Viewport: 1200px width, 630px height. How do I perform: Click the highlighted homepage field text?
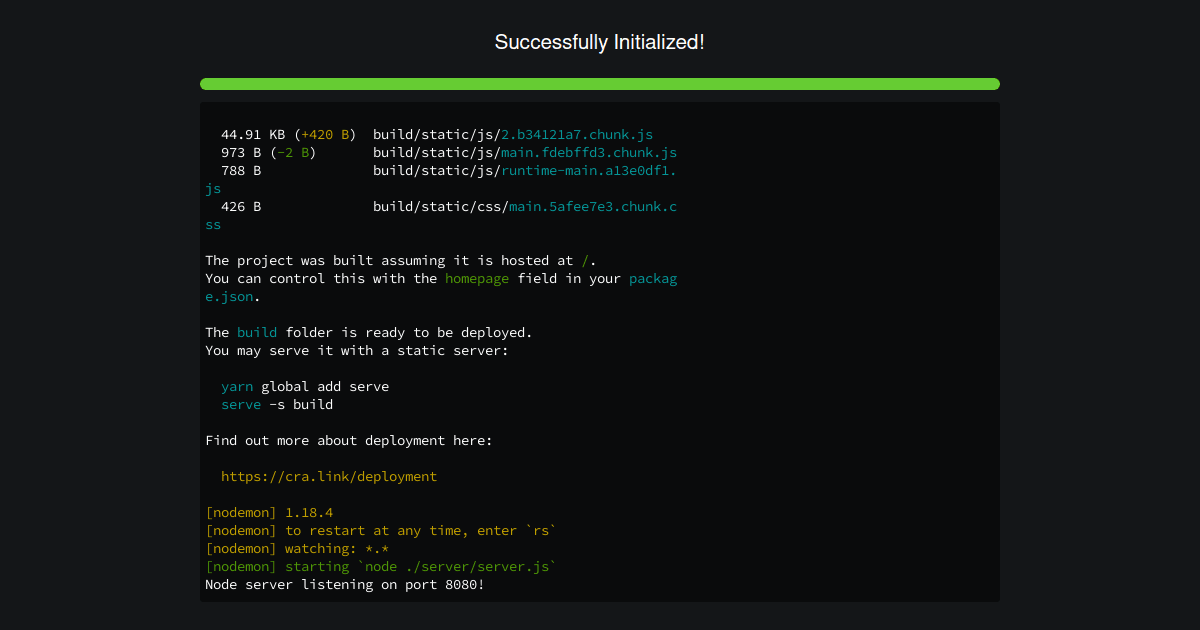477,278
